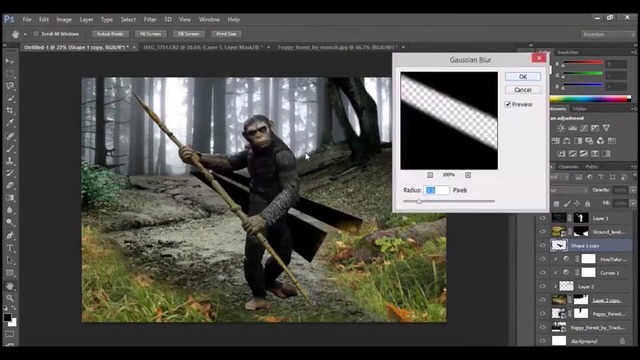Open the tool preset picker arrow
This screenshot has width=640, height=360.
click(x=24, y=34)
